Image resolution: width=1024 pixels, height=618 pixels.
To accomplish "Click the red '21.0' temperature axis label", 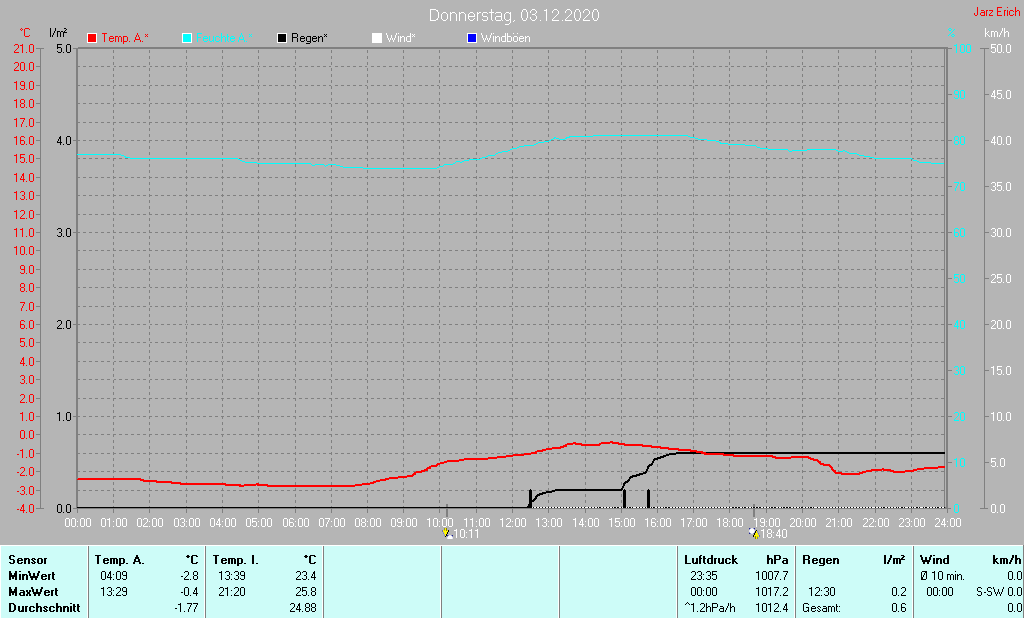I will (x=24, y=48).
